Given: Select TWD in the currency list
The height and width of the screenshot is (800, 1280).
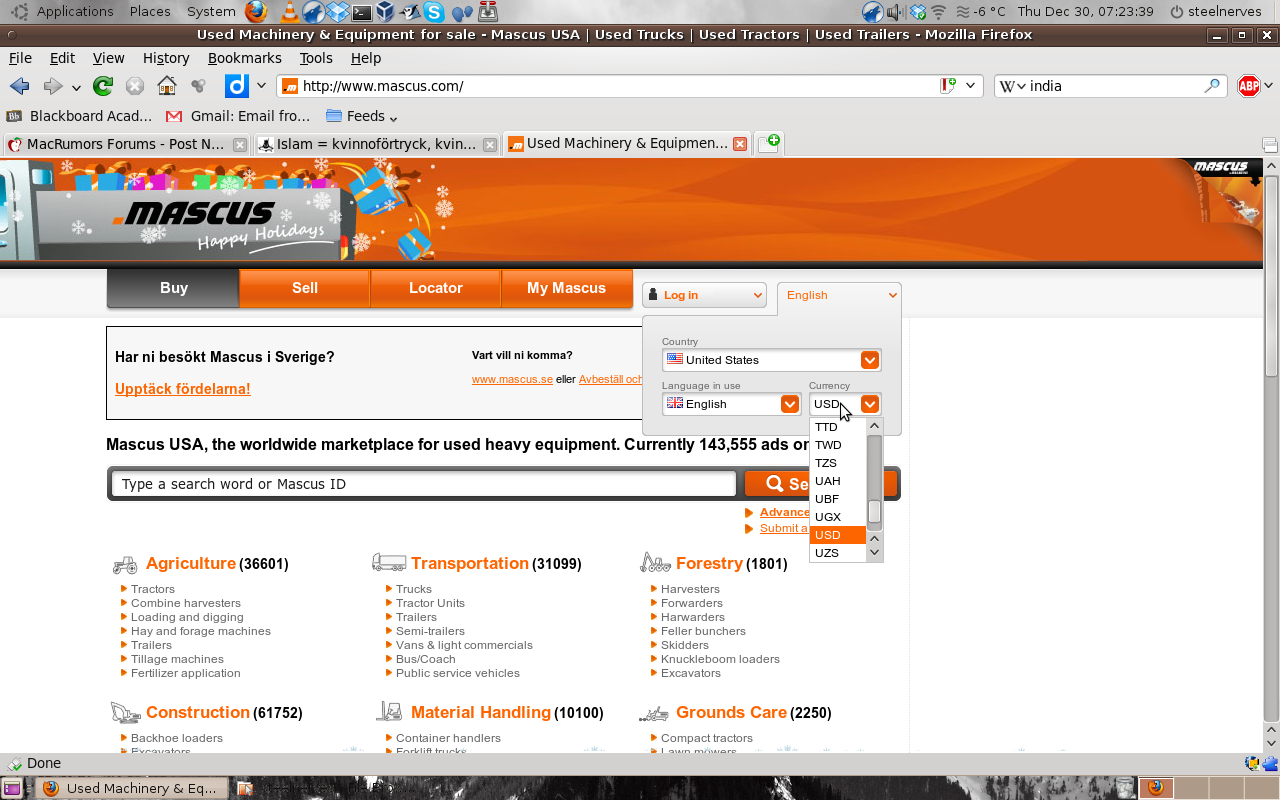Looking at the screenshot, I should (838, 445).
